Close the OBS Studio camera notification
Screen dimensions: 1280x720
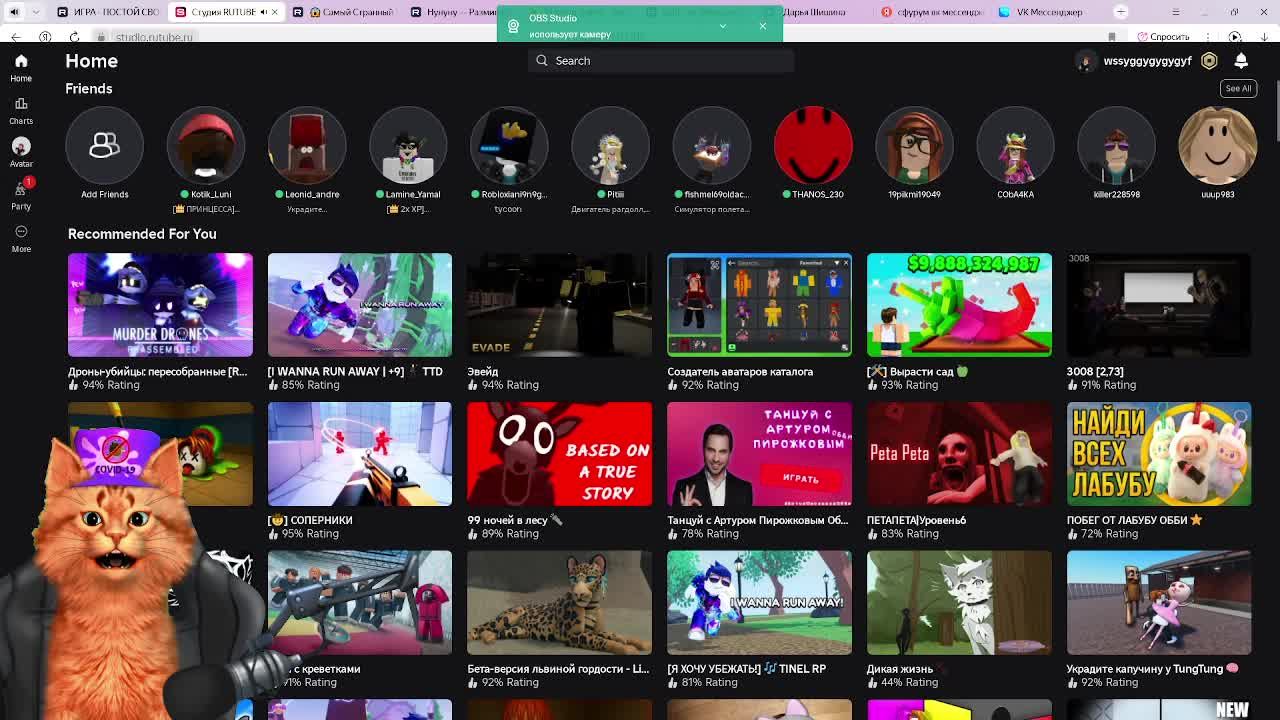click(x=762, y=26)
